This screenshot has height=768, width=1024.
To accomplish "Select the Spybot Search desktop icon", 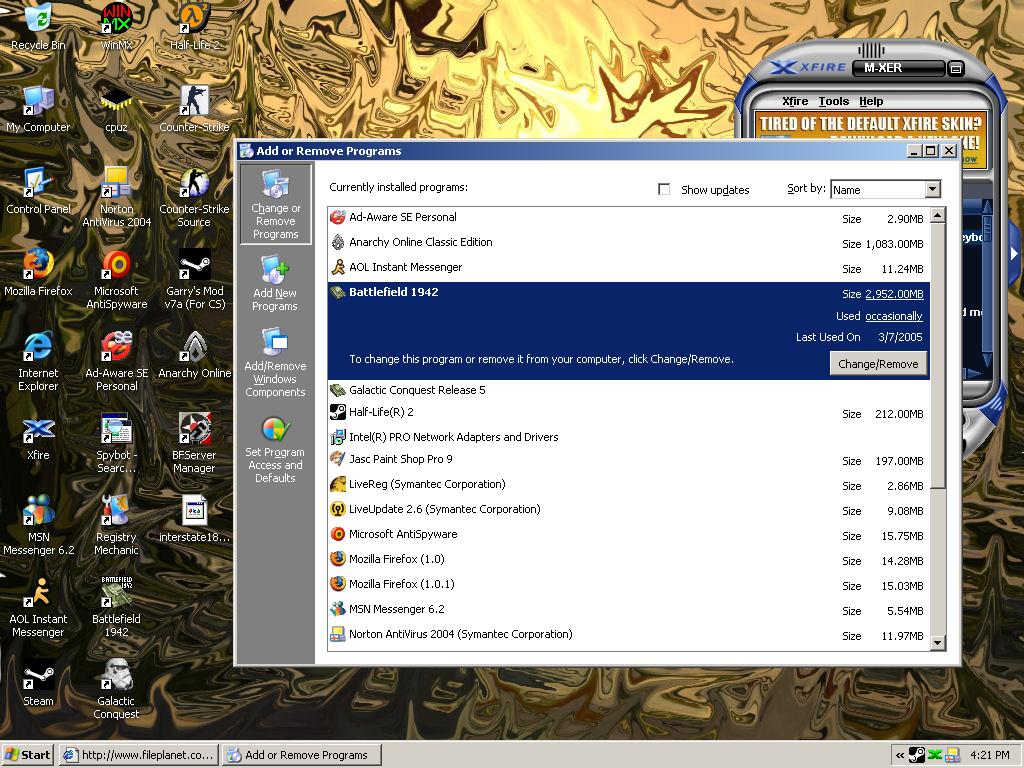I will 116,443.
